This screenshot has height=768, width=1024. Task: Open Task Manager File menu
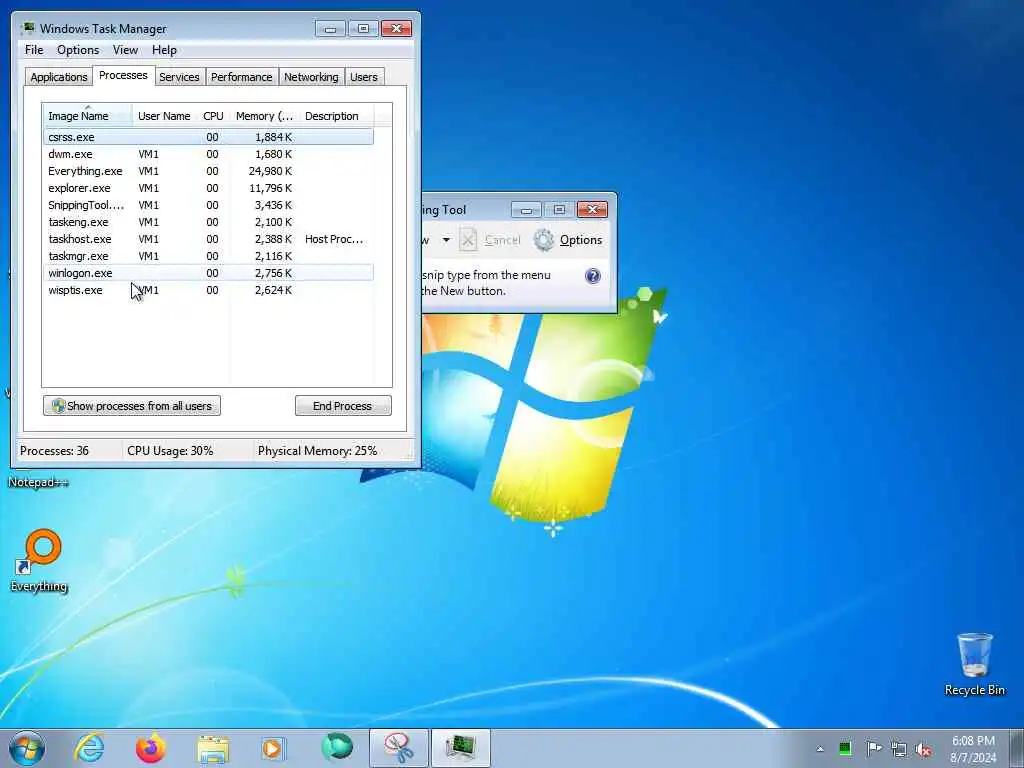[x=34, y=50]
